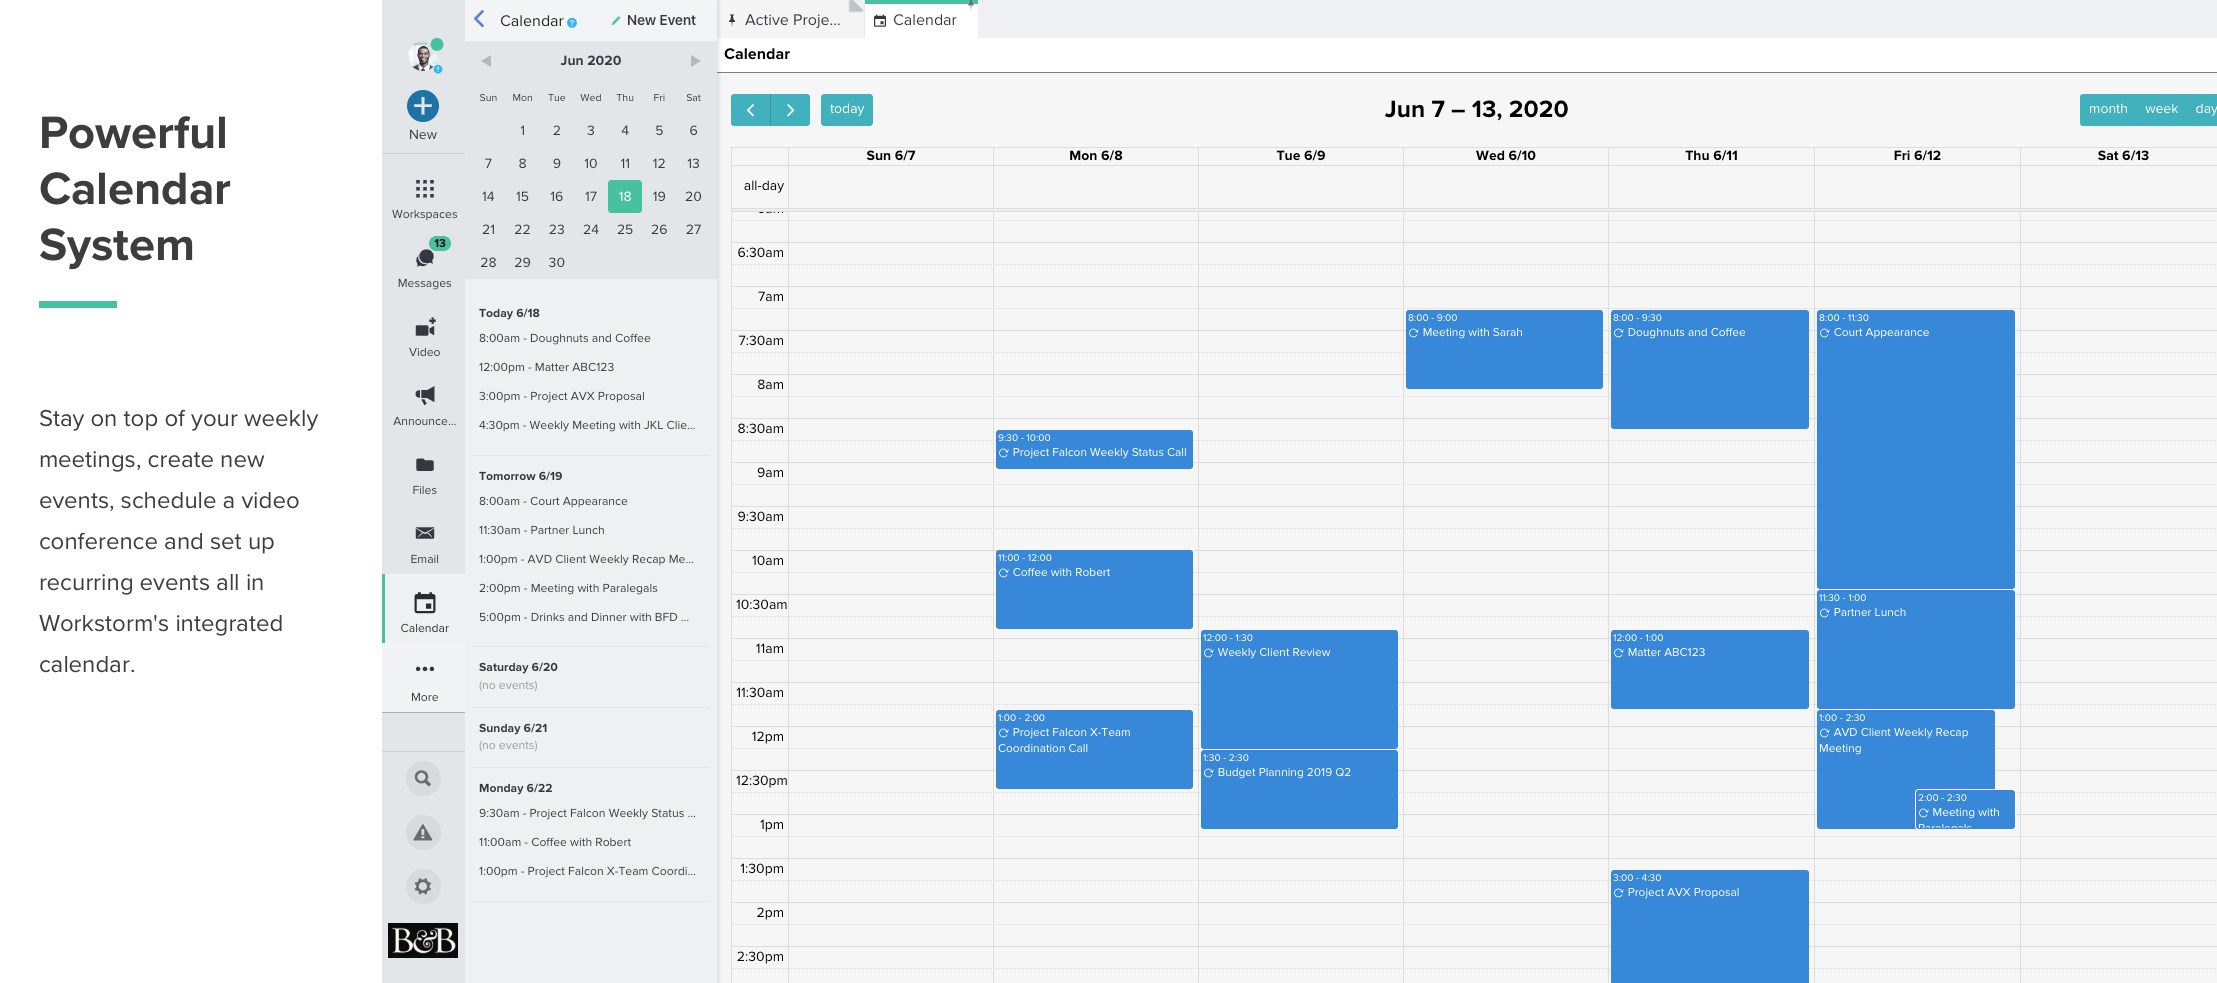
Task: Open Announcements megaphone icon
Action: 424,396
